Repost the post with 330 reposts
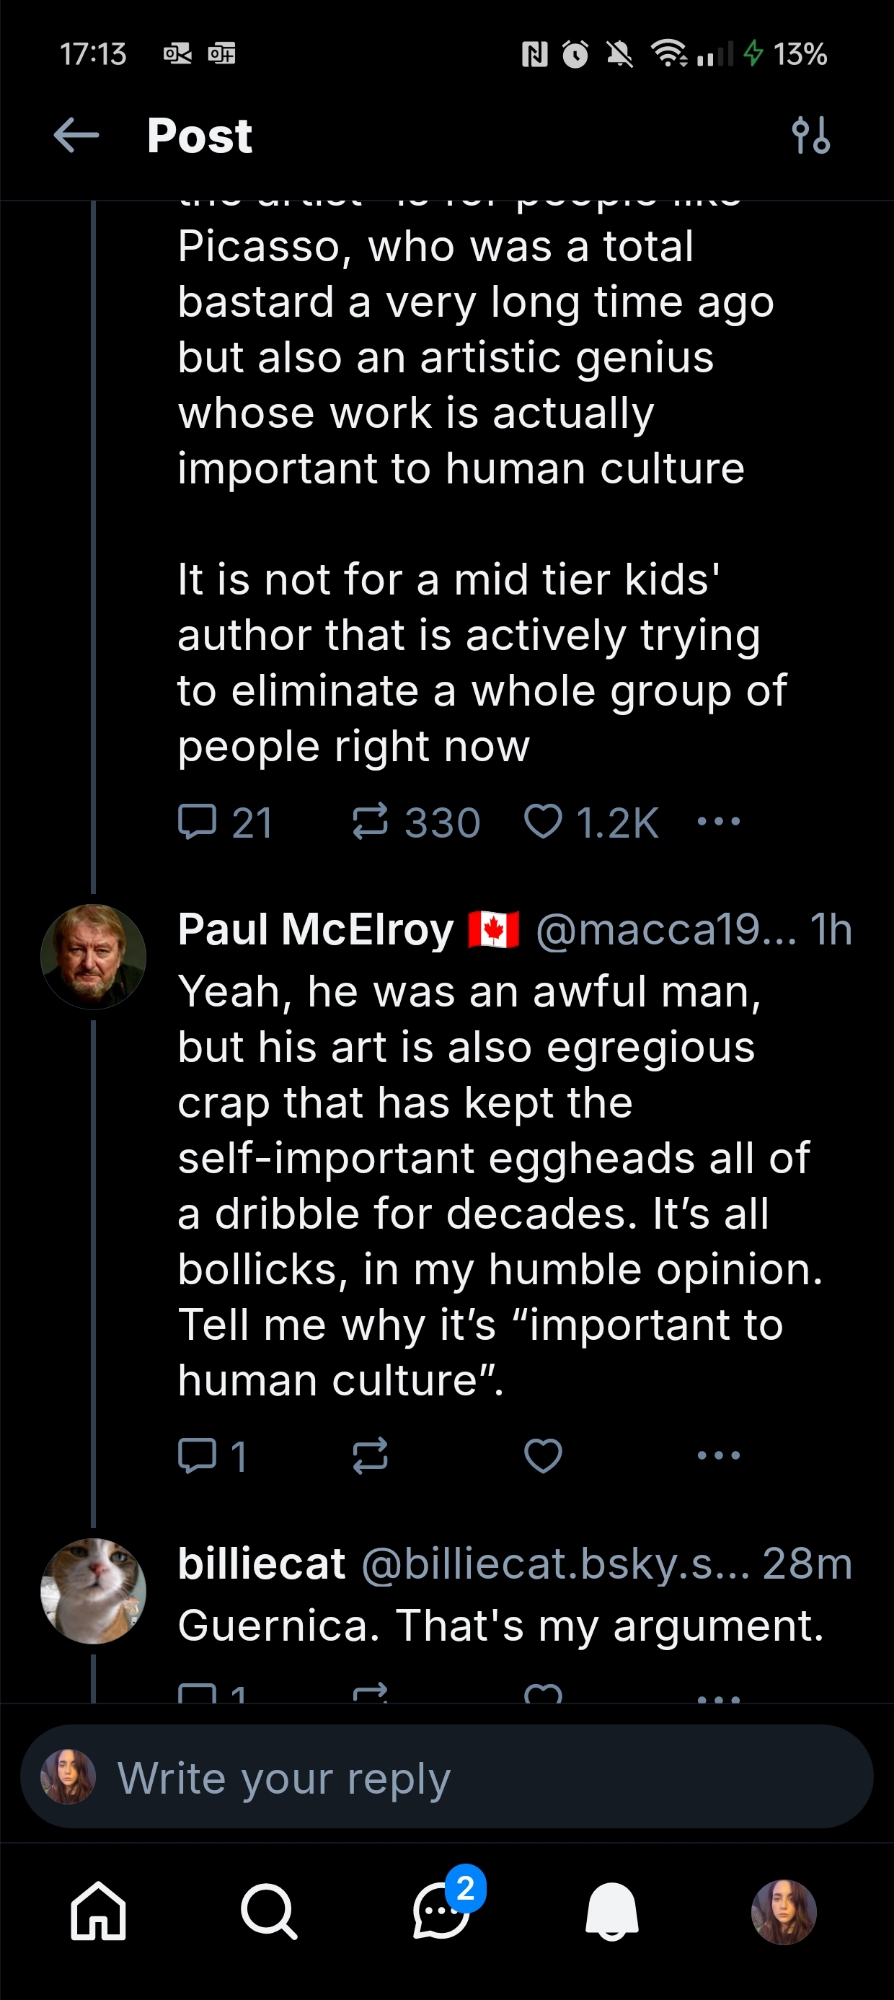The height and width of the screenshot is (2000, 894). click(370, 822)
